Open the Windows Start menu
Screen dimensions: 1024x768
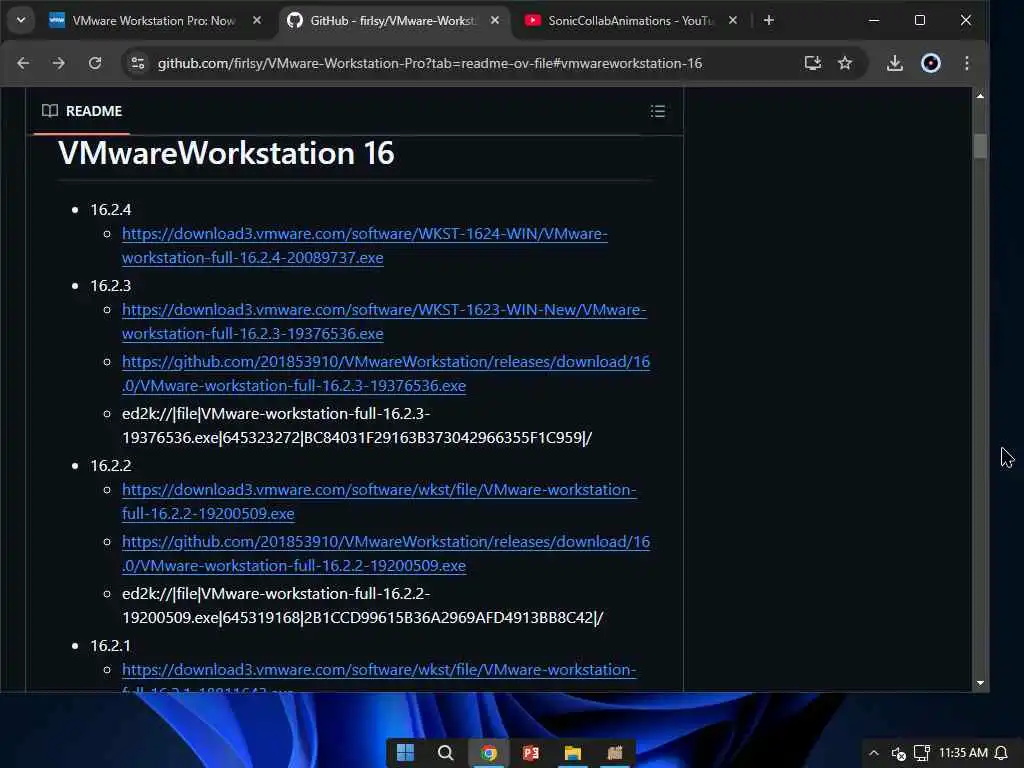click(x=405, y=753)
